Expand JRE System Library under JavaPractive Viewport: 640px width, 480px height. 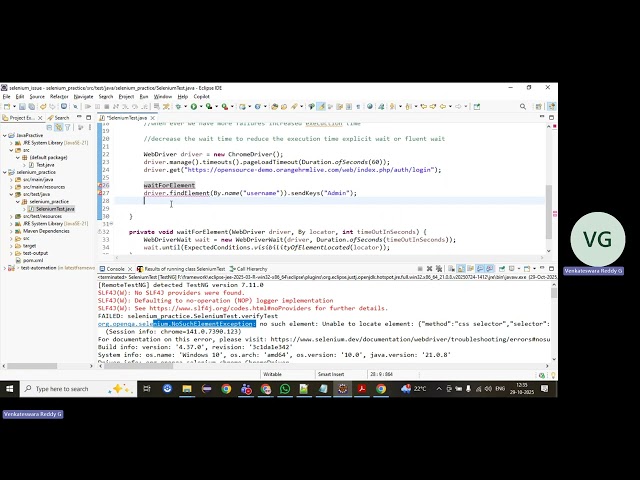11,143
